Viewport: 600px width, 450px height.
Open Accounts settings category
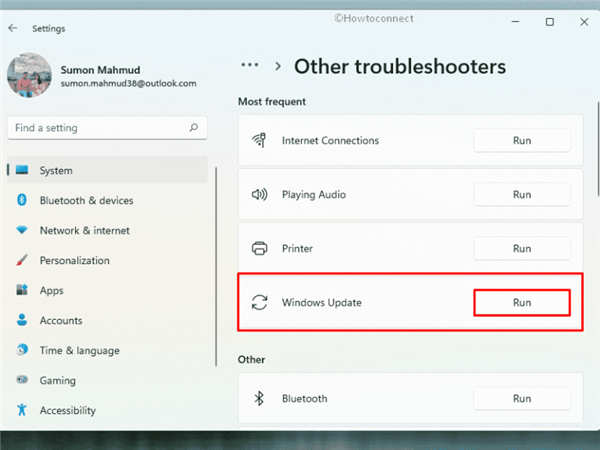click(x=108, y=320)
